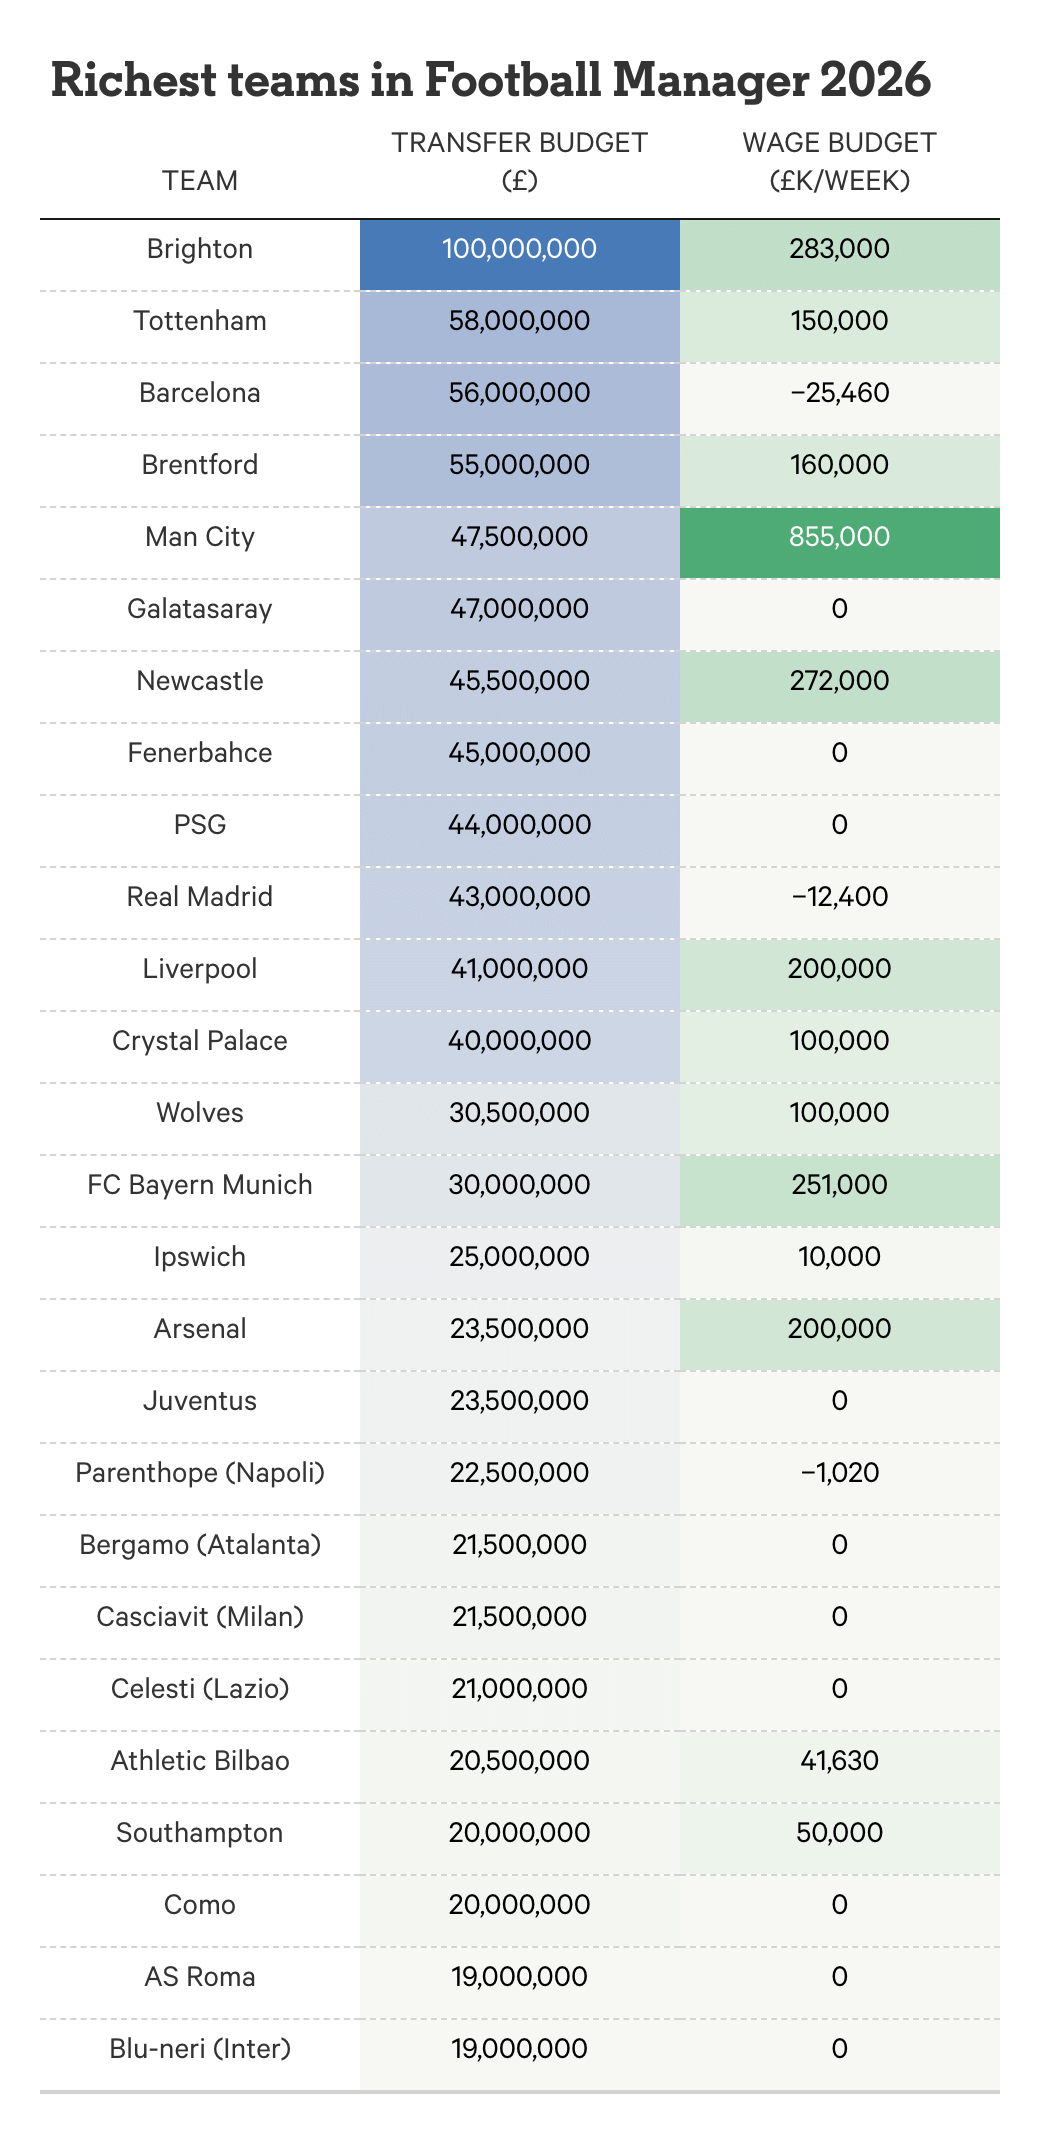1040x2130 pixels.
Task: Click the Wage Budget column header
Action: click(839, 161)
